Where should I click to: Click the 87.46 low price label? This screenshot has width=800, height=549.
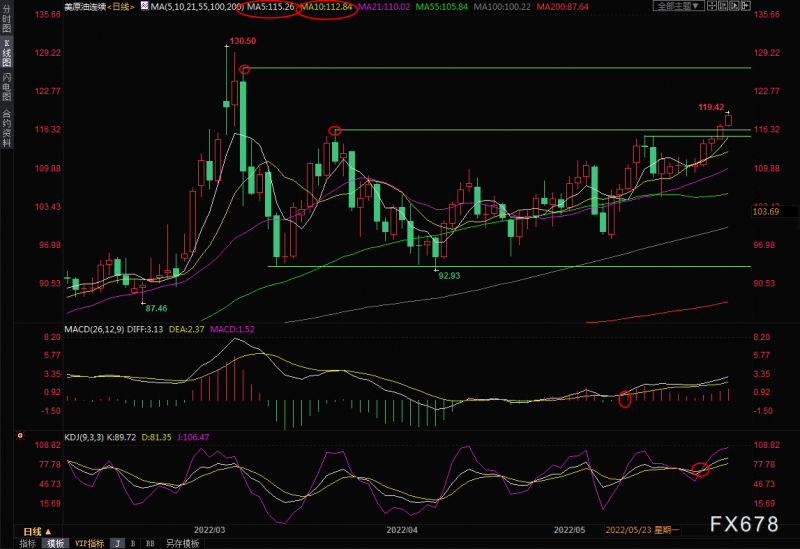point(156,308)
